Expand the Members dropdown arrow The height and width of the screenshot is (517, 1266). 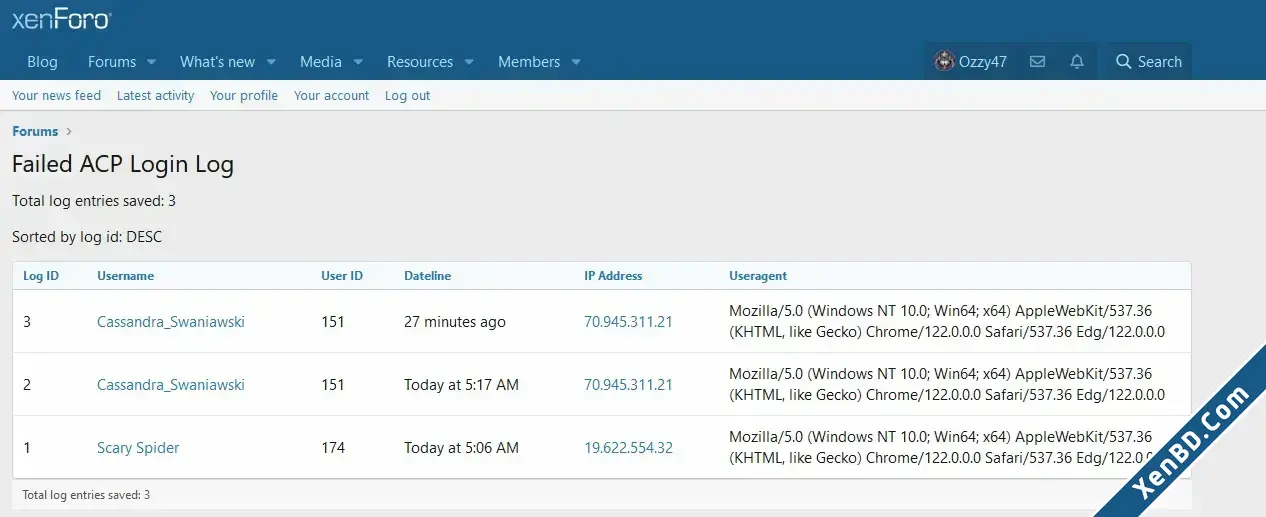575,62
